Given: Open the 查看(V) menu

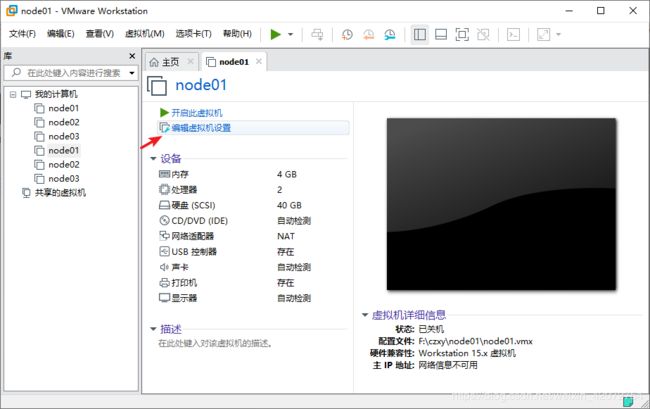Looking at the screenshot, I should pos(99,34).
